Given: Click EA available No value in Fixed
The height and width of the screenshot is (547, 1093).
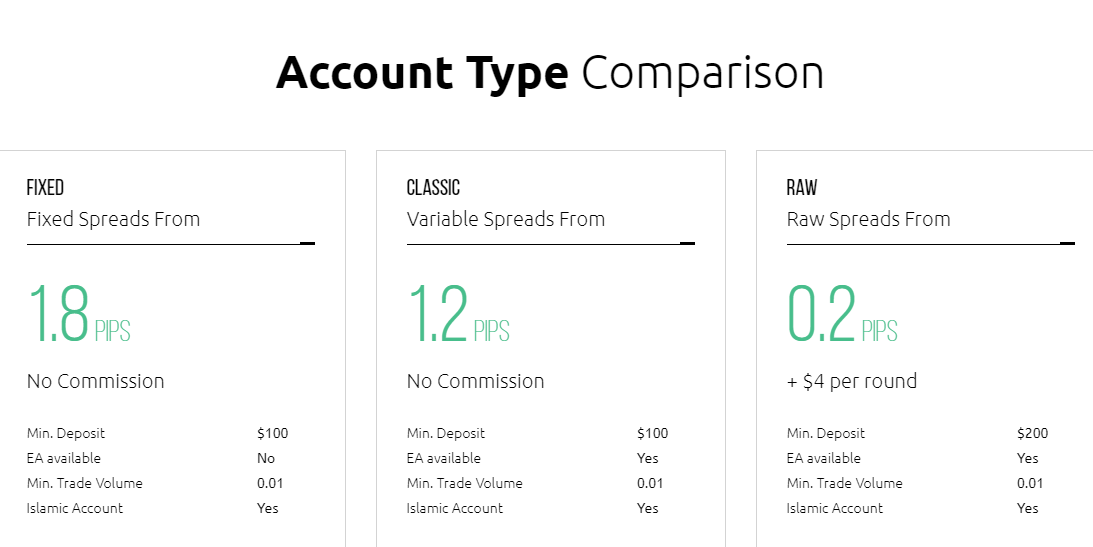Looking at the screenshot, I should (266, 458).
